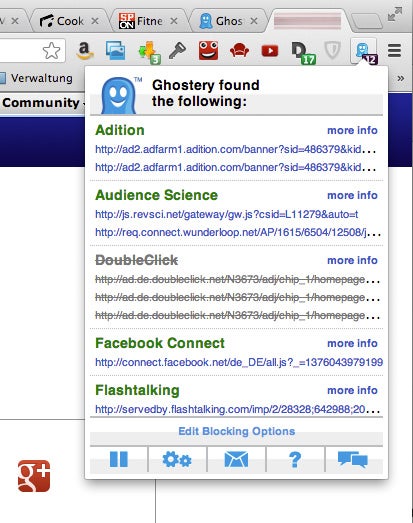The width and height of the screenshot is (413, 523).
Task: Open the connect.facebook.net all.js URL
Action: [x=239, y=362]
